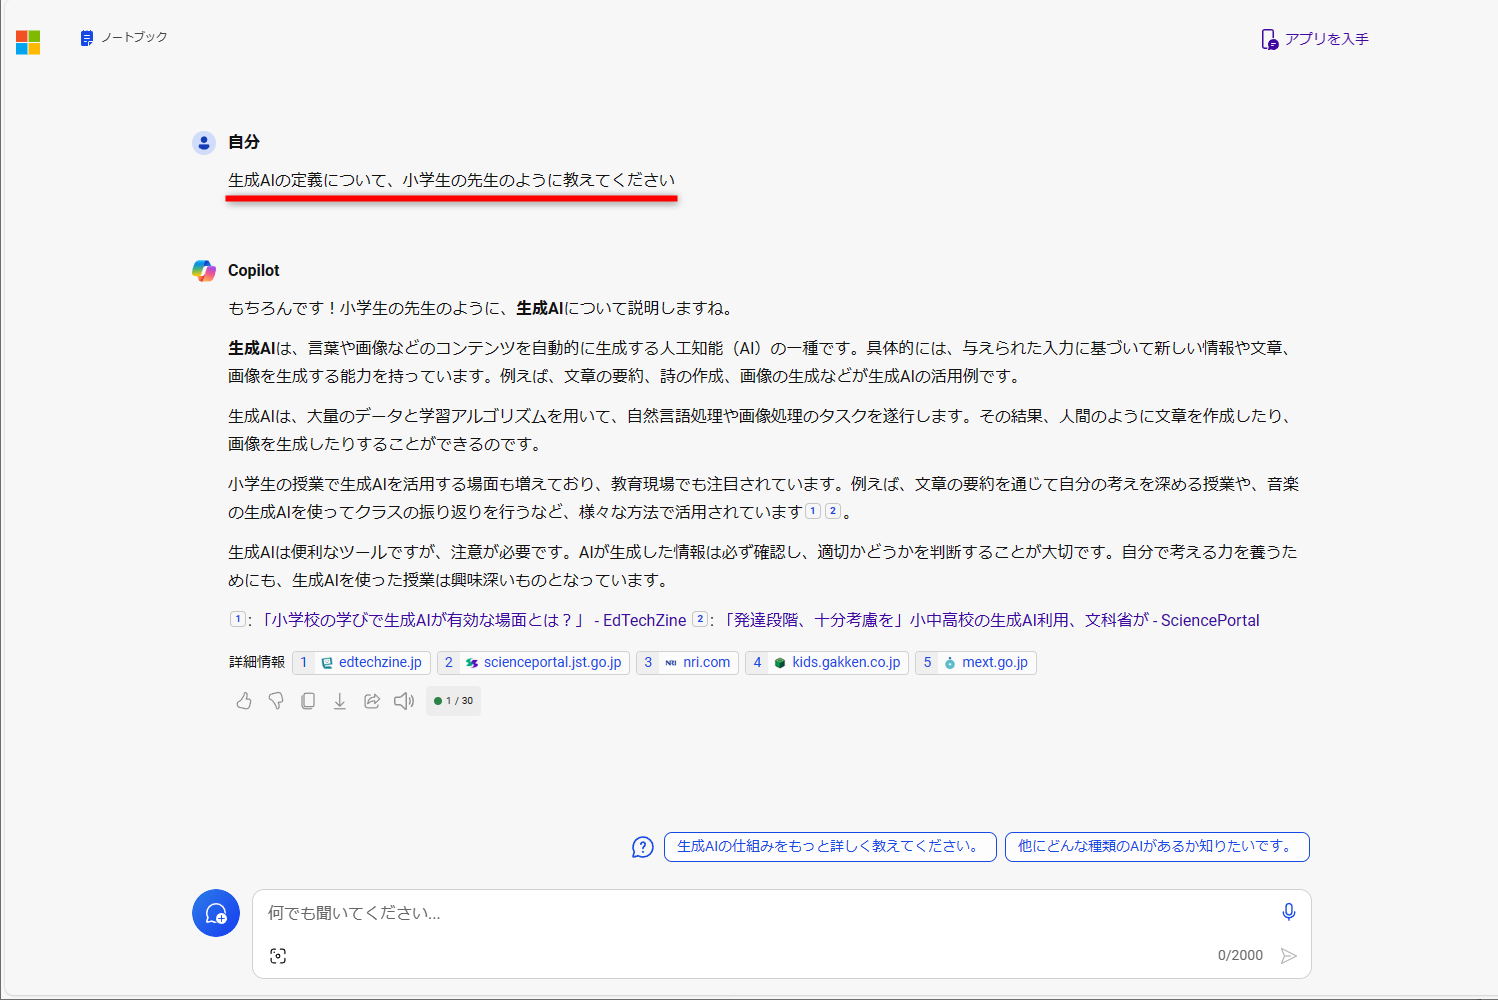Download Copilot's response
Screen dimensions: 1498x1000
point(339,701)
